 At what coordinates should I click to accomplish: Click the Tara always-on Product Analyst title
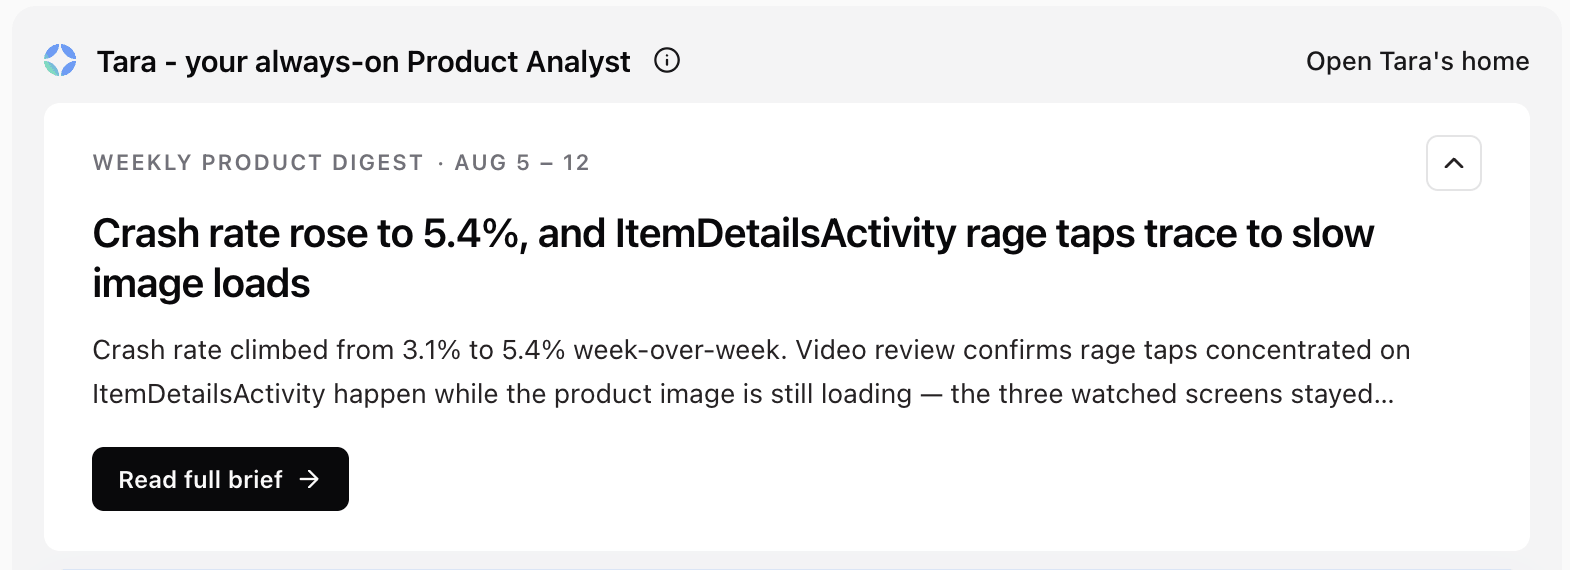click(x=363, y=62)
